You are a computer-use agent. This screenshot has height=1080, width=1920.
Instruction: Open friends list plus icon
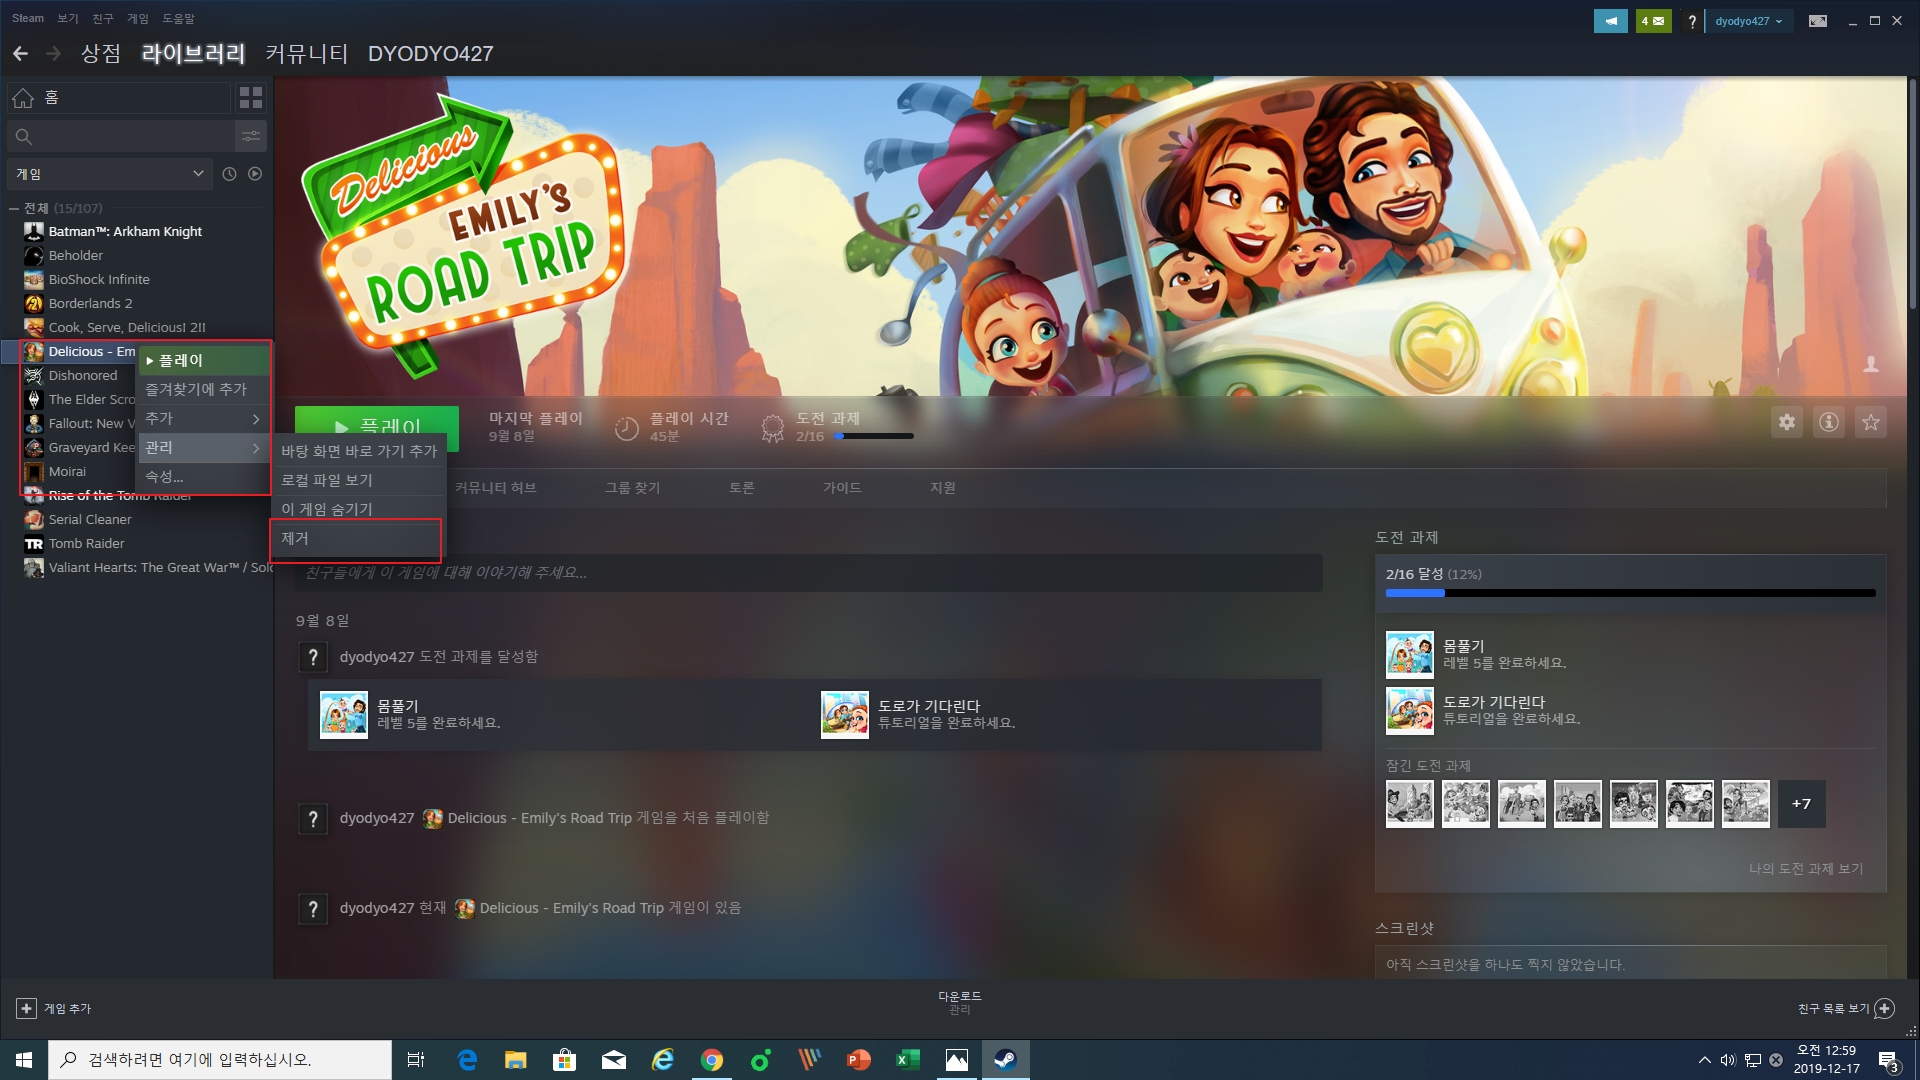(x=1884, y=1008)
